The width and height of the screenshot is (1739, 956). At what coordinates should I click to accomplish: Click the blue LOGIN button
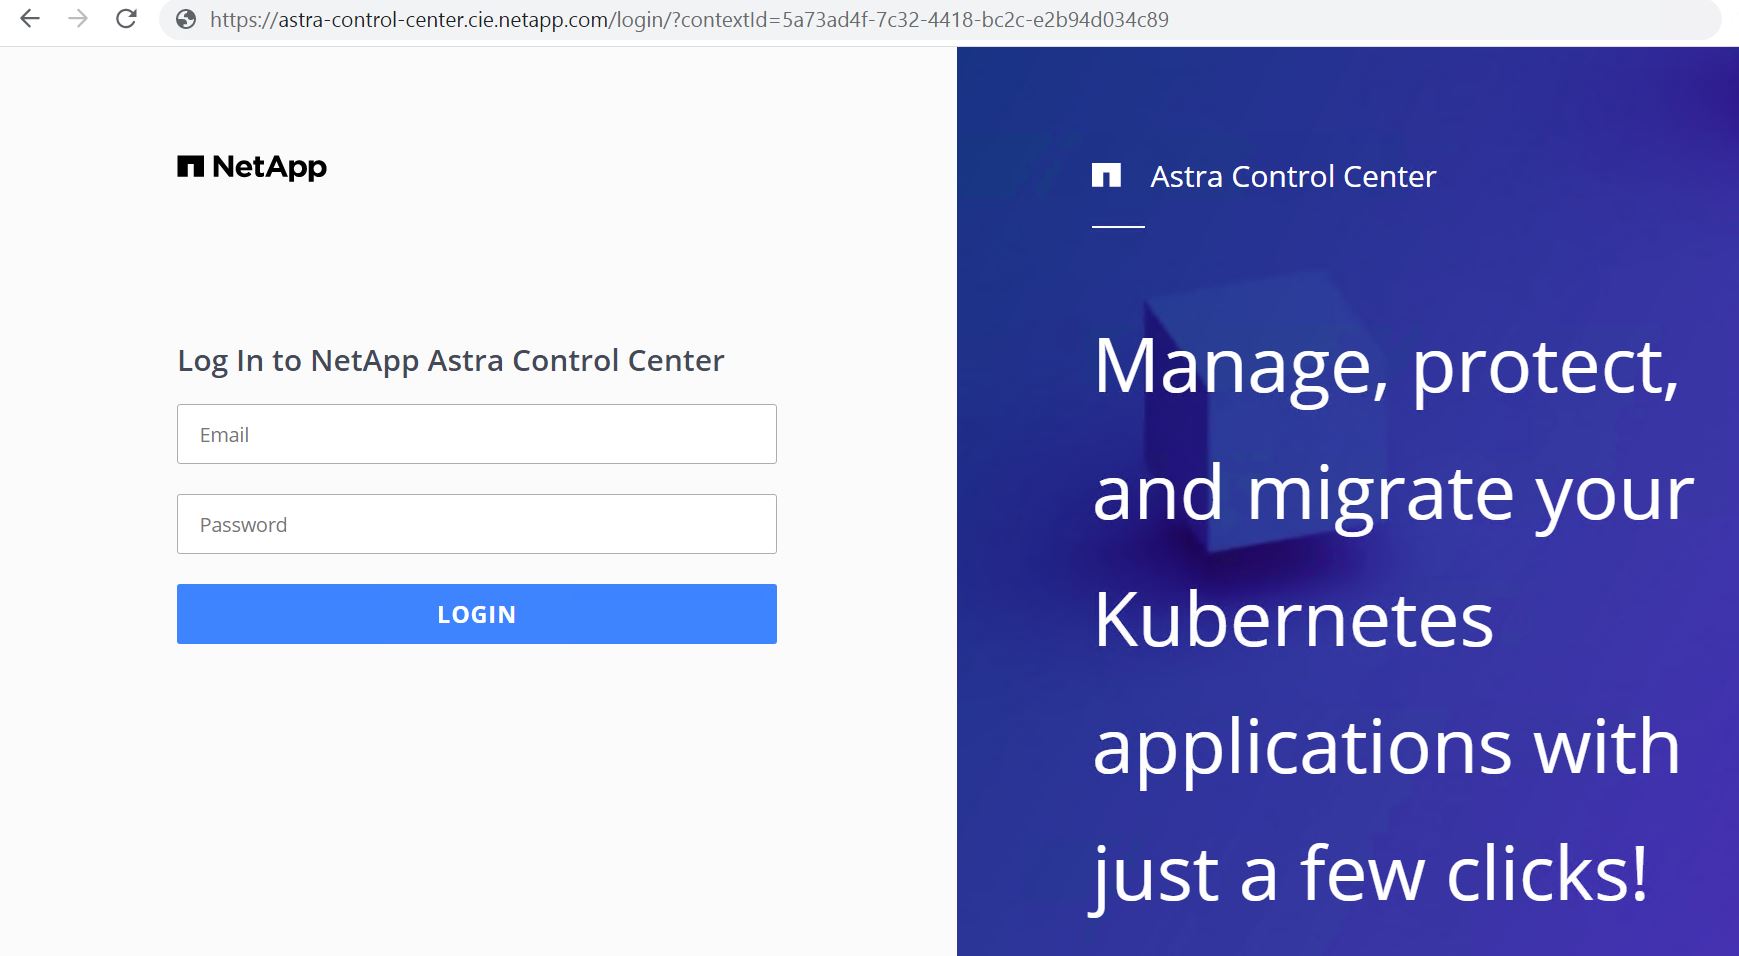(477, 614)
